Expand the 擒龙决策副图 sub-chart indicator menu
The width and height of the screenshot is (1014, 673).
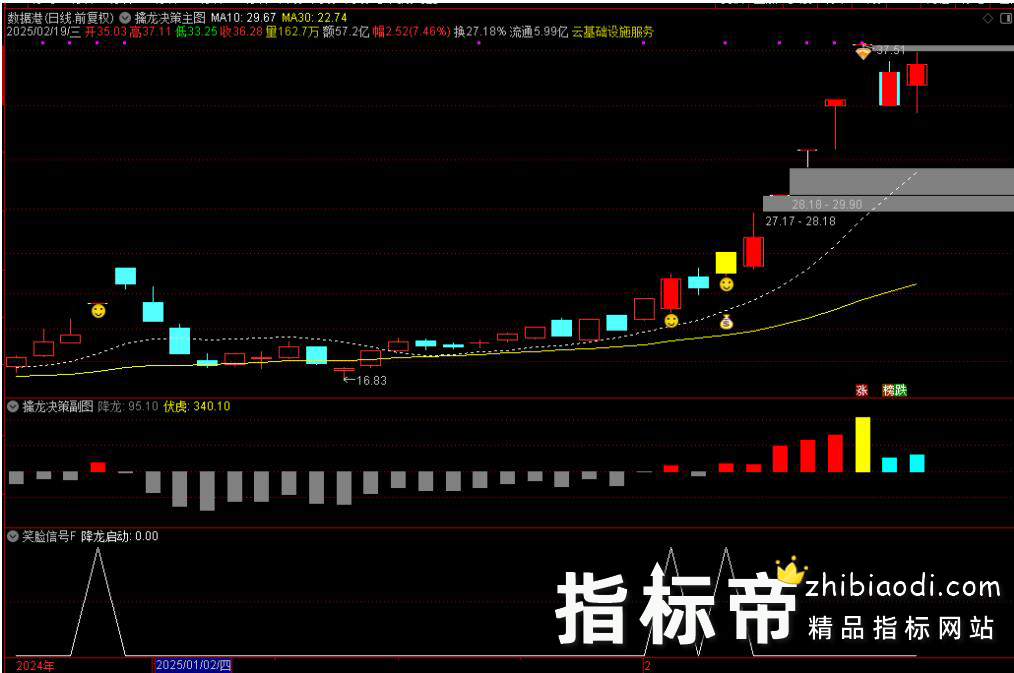click(x=13, y=407)
